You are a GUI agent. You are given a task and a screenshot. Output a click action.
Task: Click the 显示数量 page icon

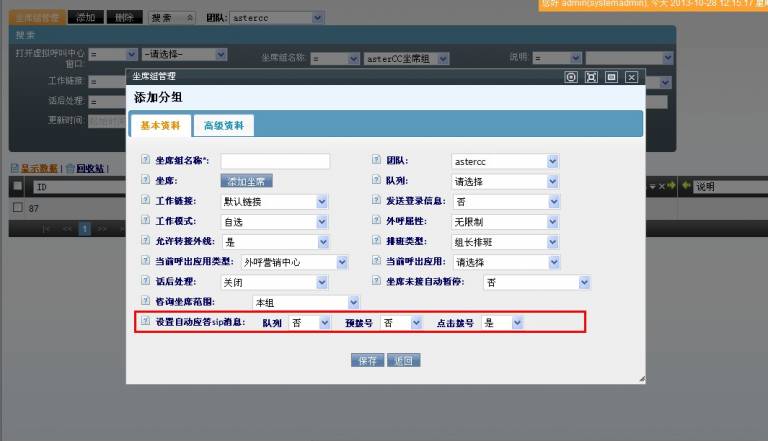coord(15,168)
